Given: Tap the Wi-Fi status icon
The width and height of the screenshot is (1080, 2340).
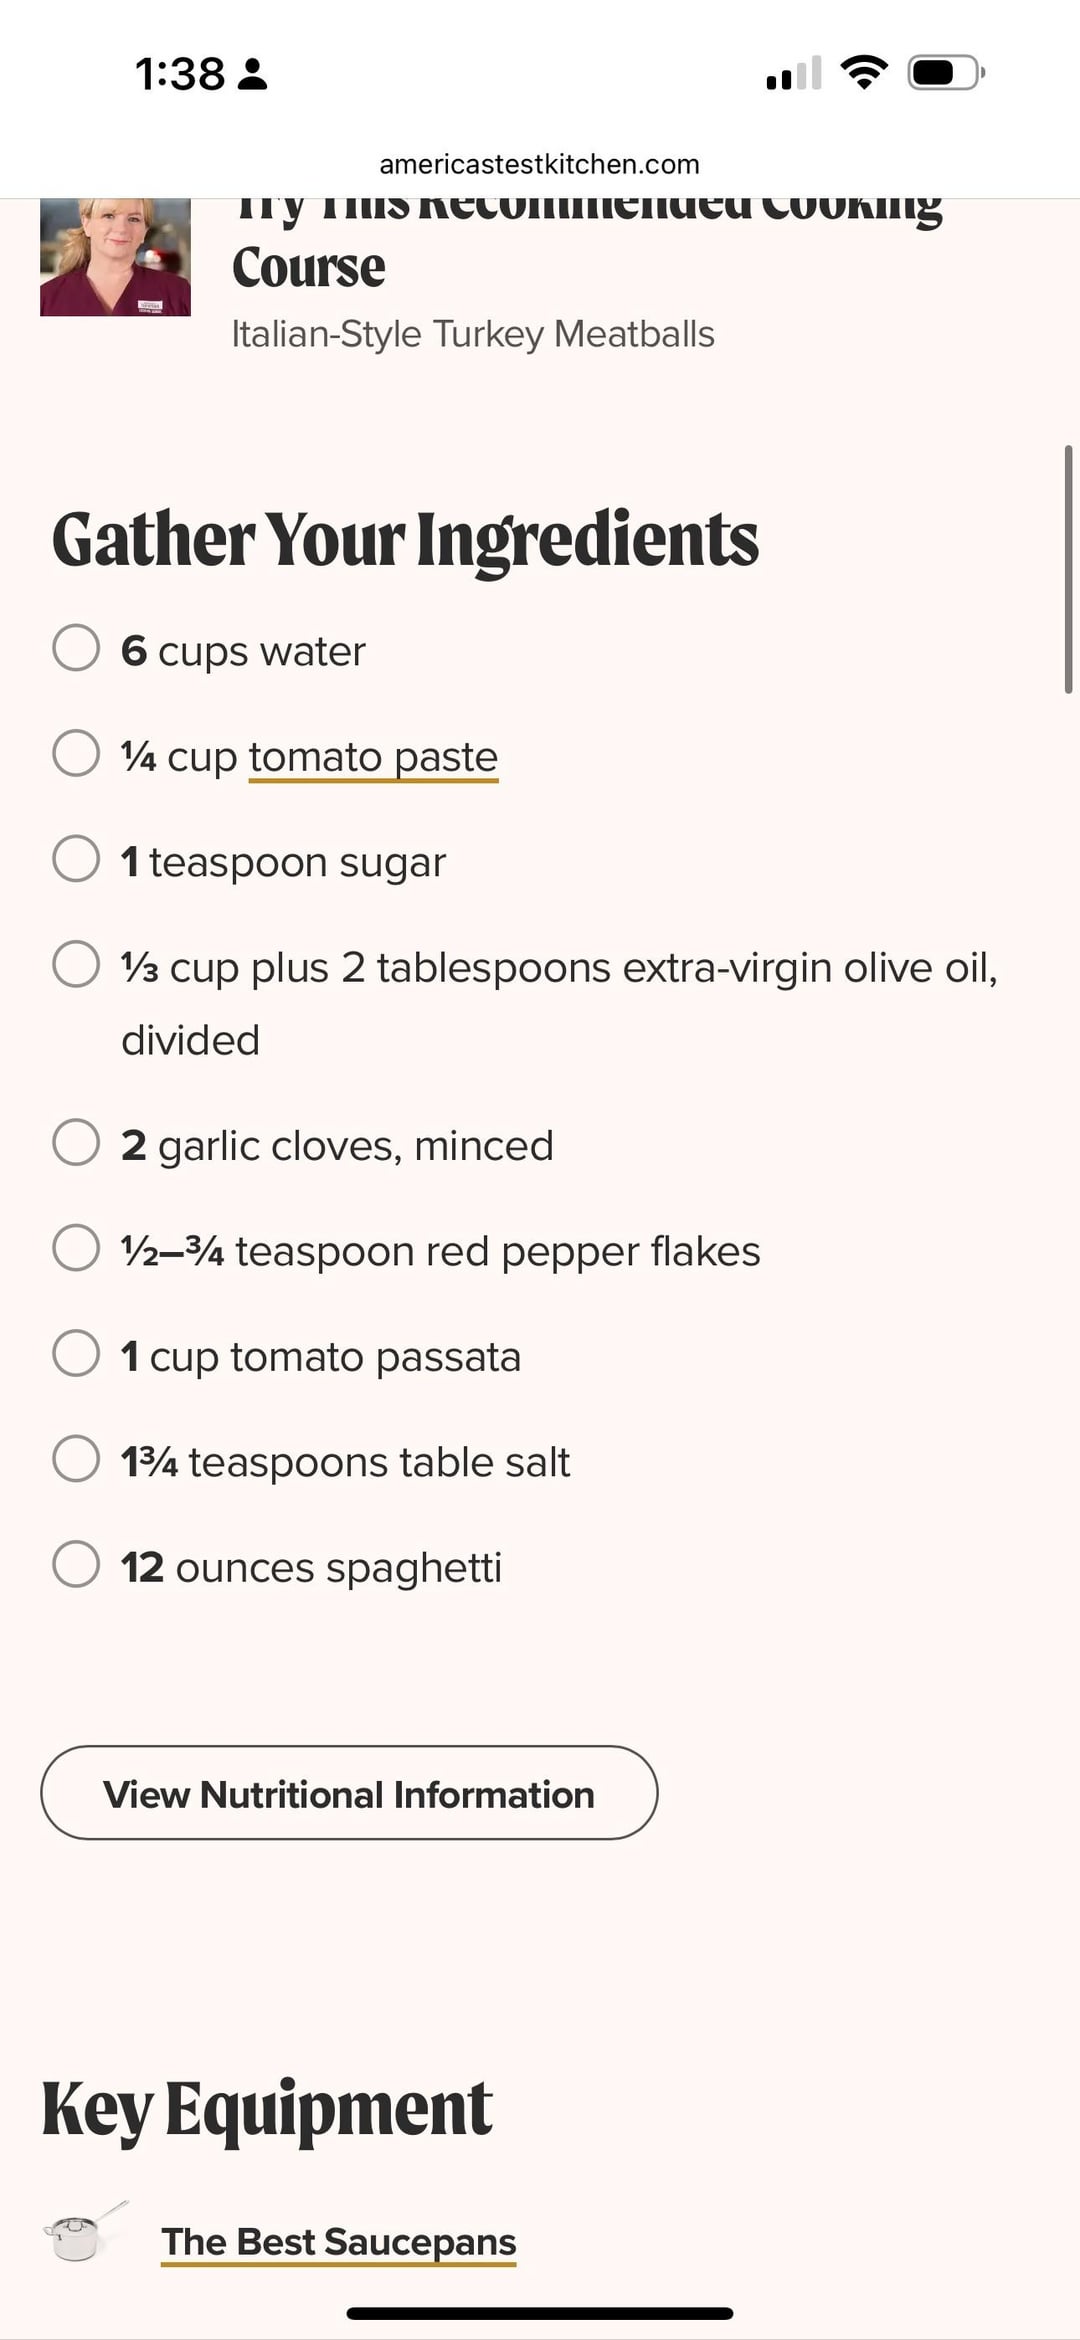Looking at the screenshot, I should (x=864, y=72).
